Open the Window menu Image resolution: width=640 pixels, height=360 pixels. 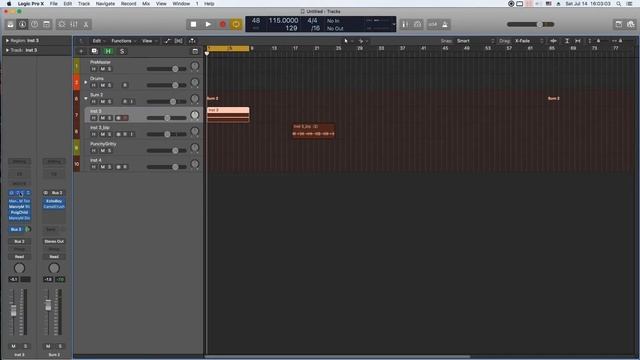(181, 4)
